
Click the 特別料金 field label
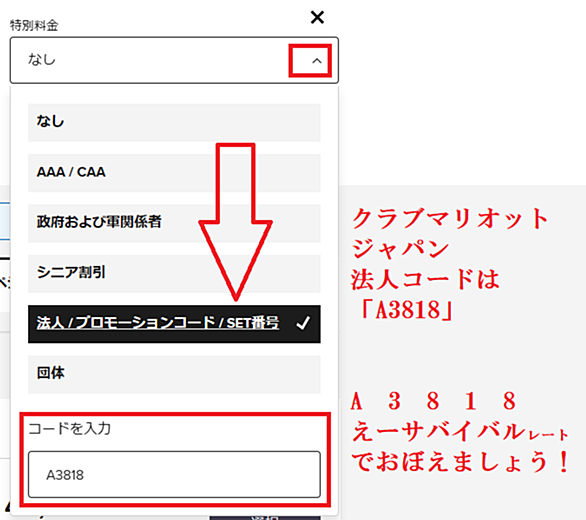[x=34, y=25]
